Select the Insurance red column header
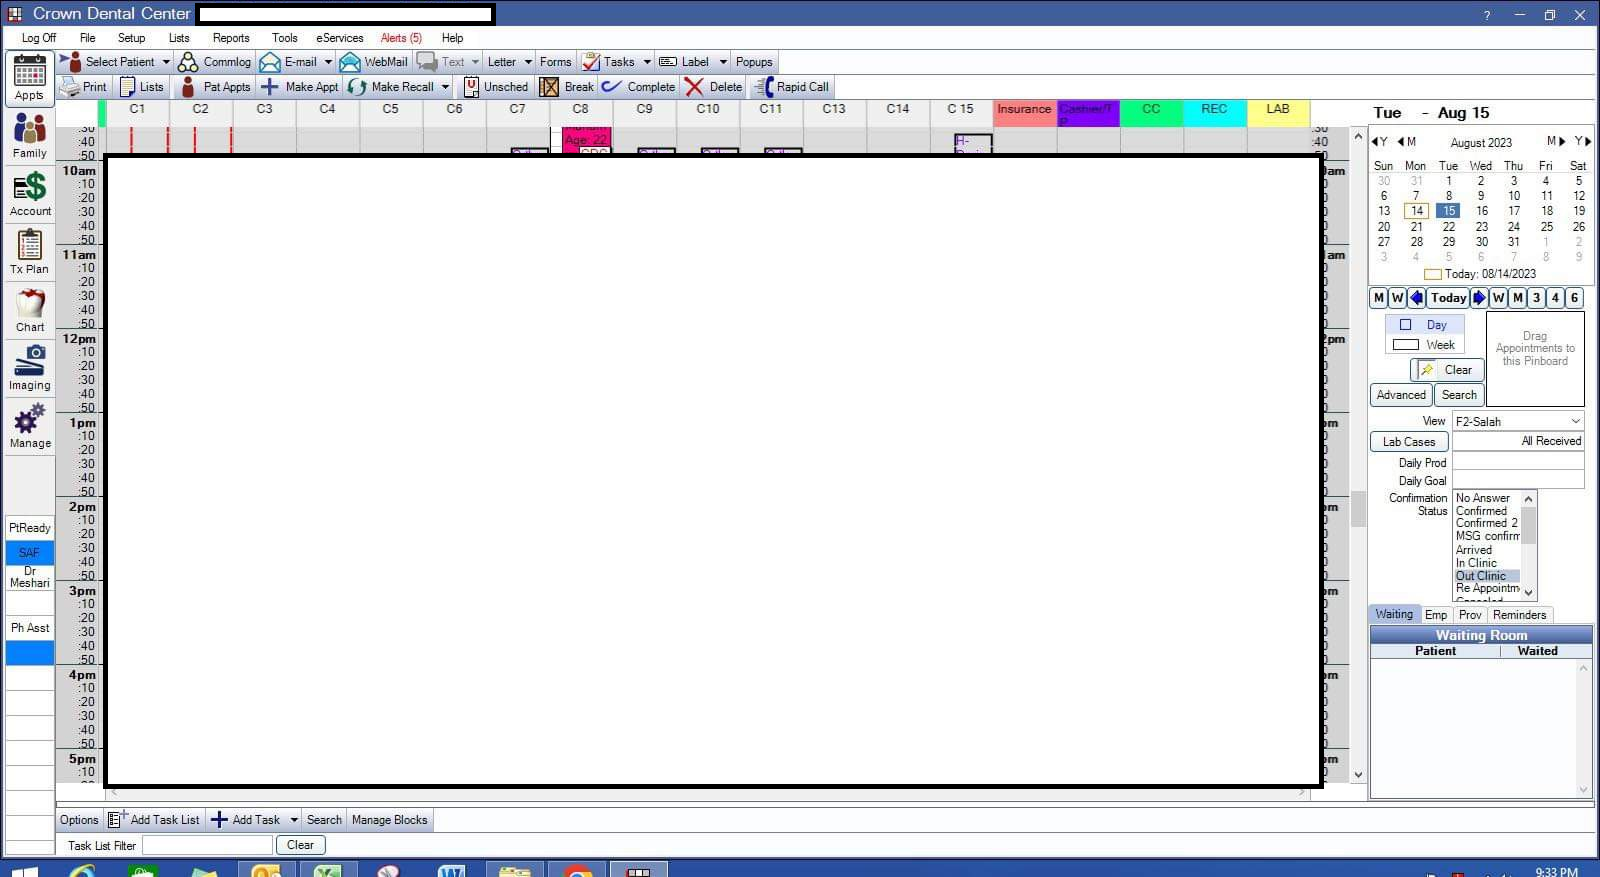Screen dimensions: 1600x877 coord(1024,113)
